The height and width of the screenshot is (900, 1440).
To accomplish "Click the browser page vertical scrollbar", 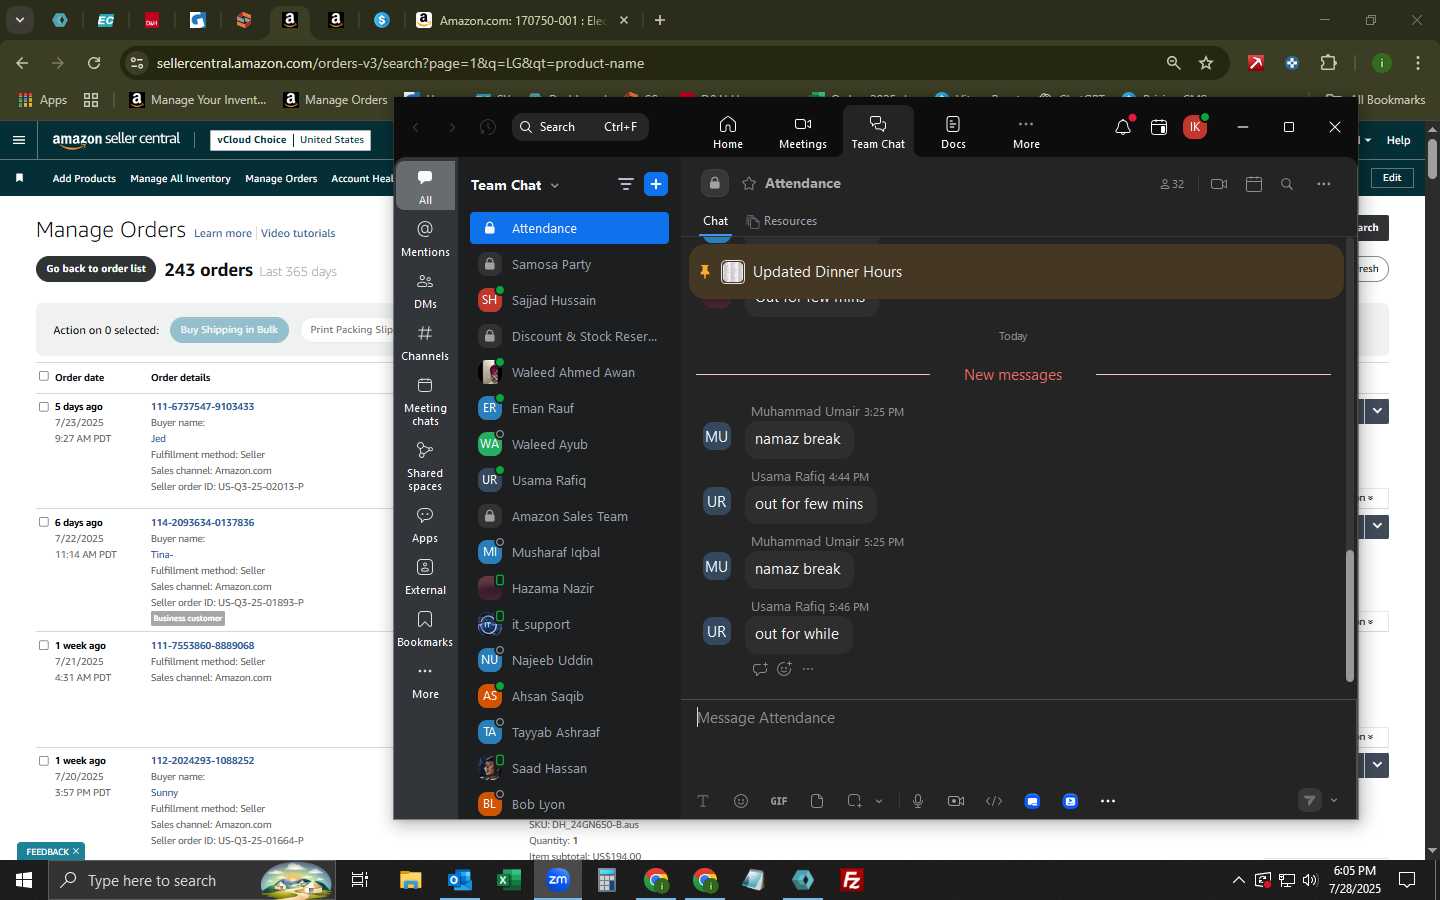I will (1432, 159).
